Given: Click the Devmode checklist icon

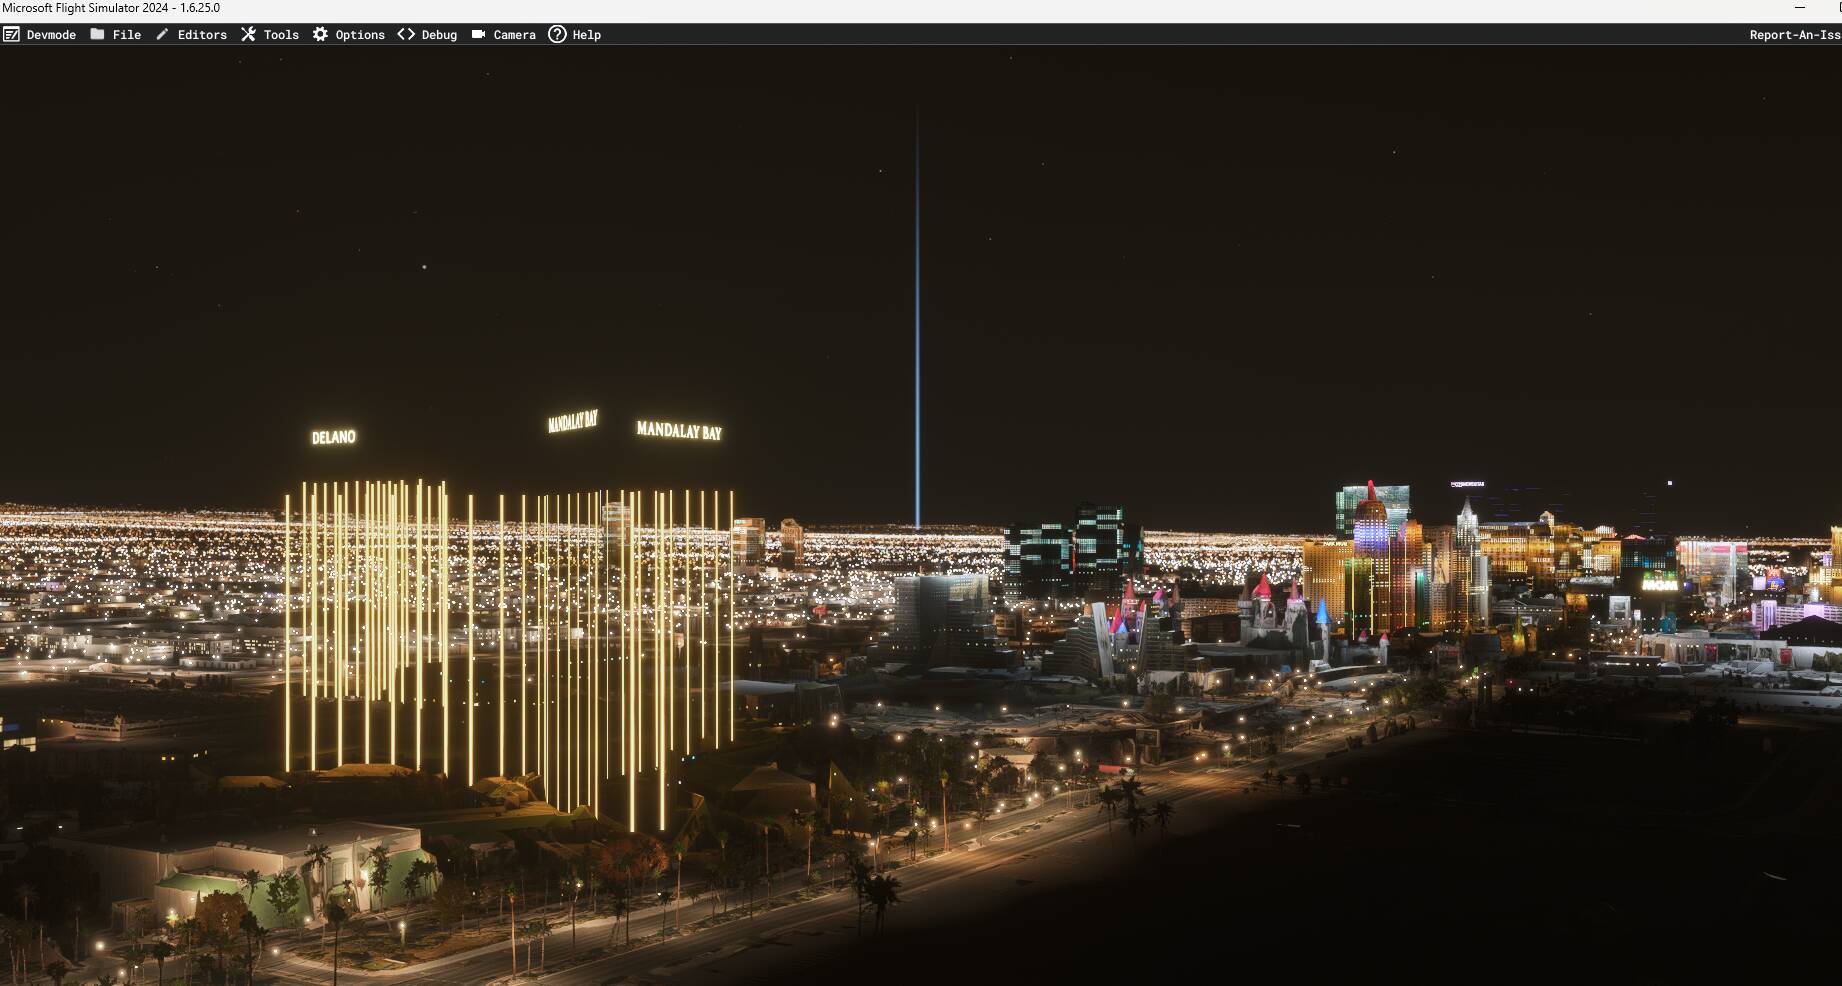Looking at the screenshot, I should coord(12,34).
